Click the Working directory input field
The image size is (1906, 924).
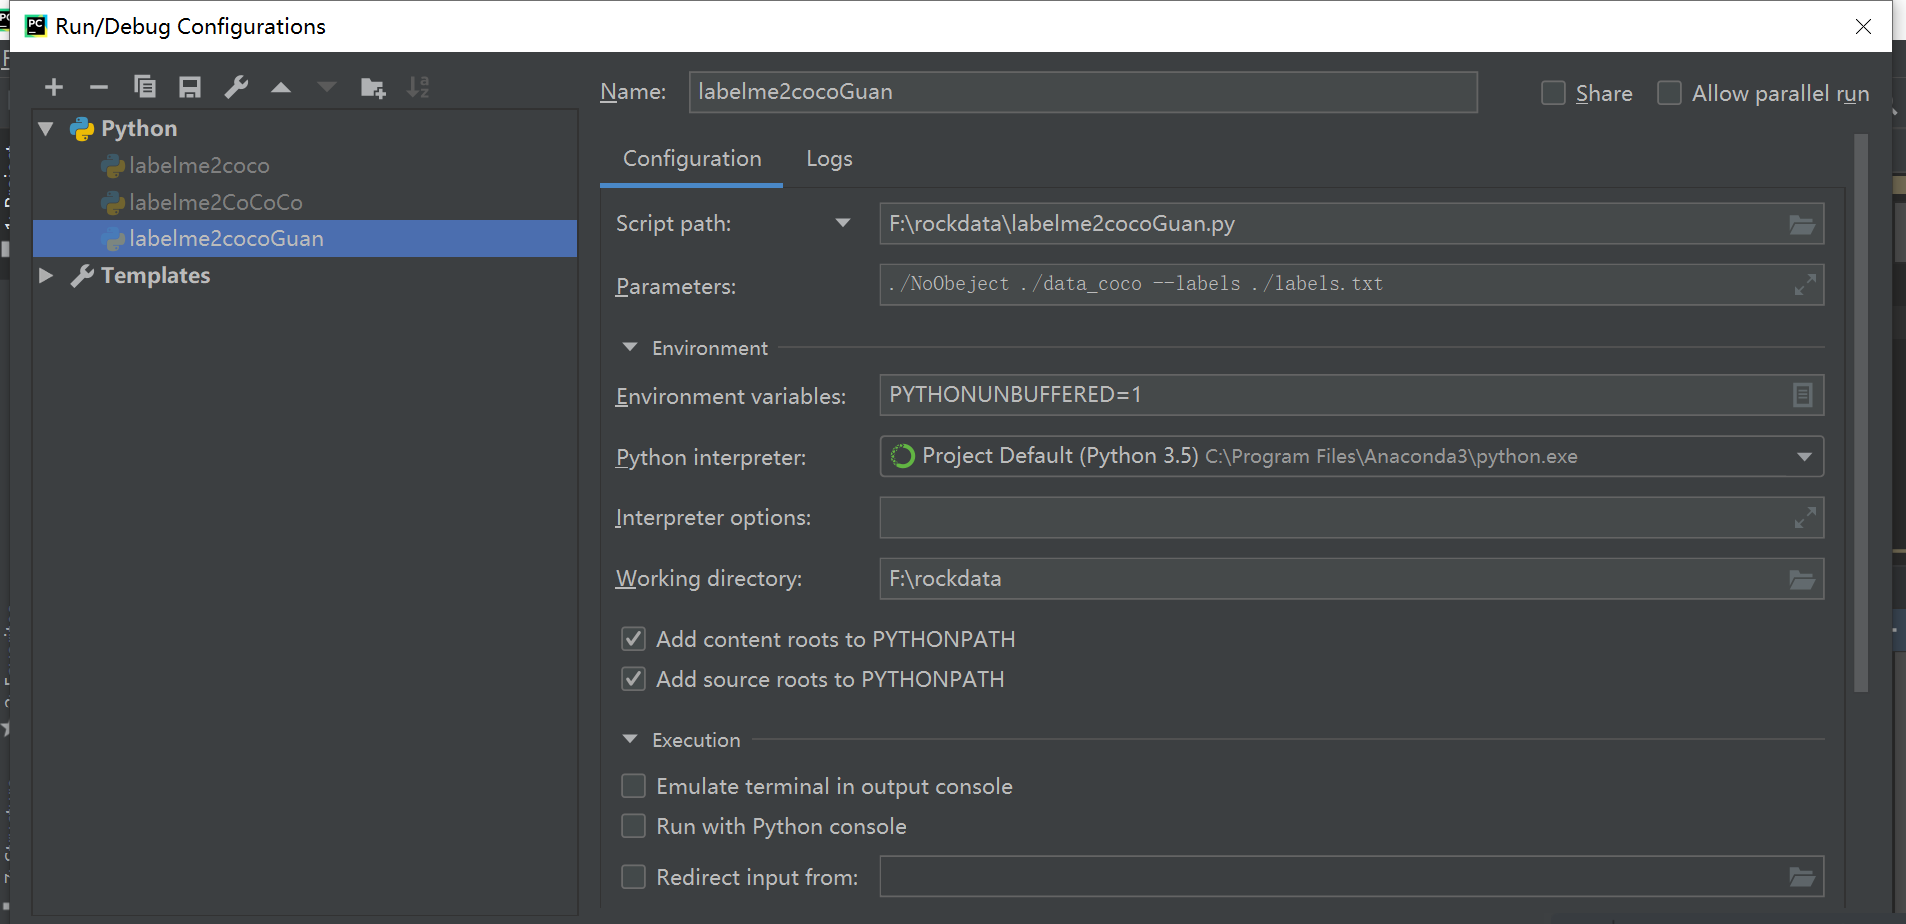[x=1330, y=579]
